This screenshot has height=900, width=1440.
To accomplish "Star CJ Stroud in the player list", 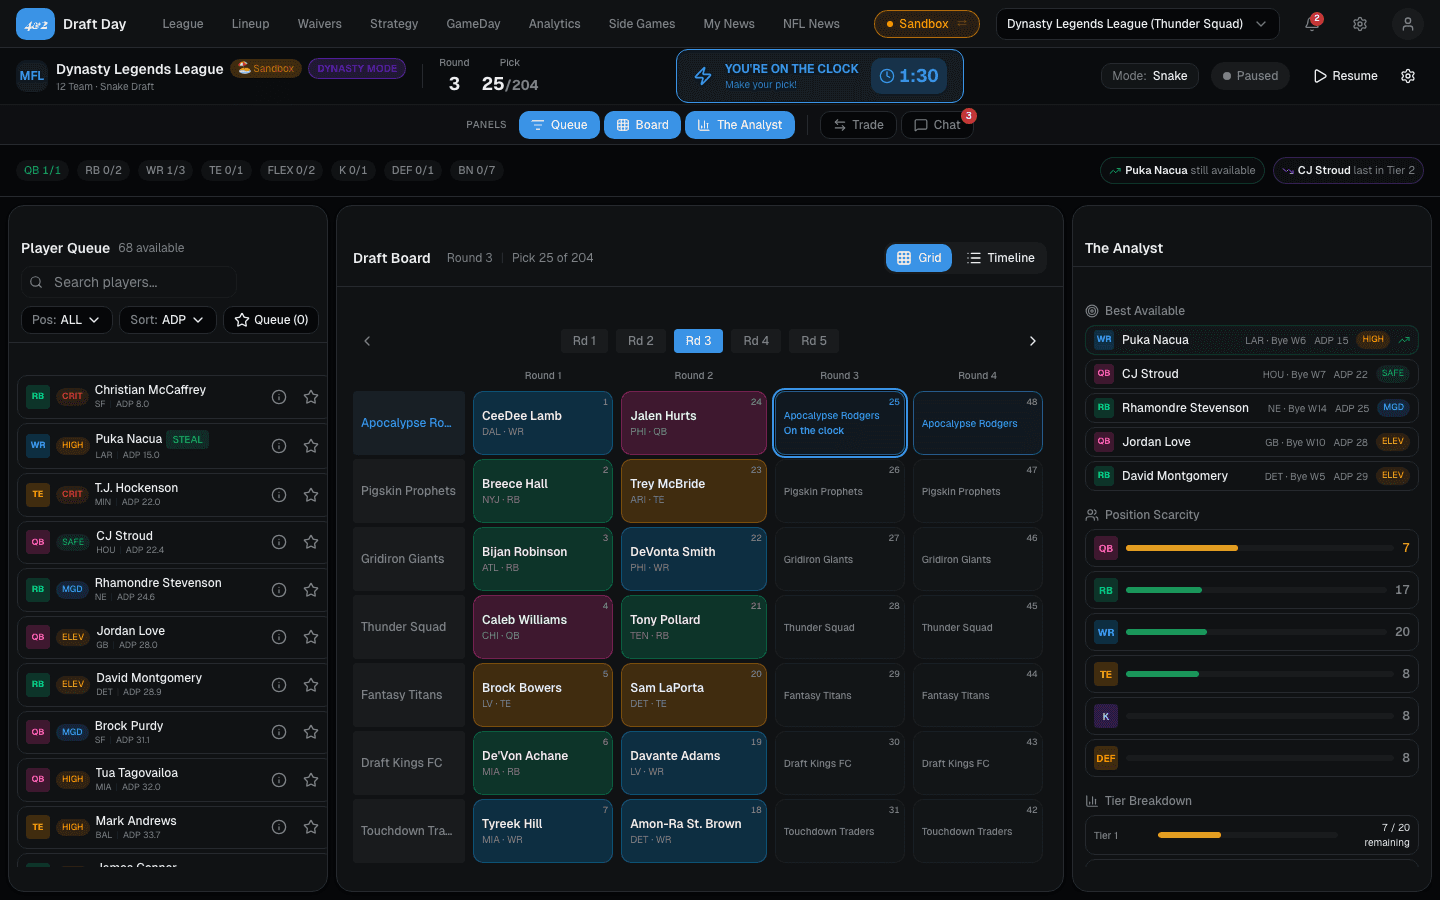I will (311, 542).
